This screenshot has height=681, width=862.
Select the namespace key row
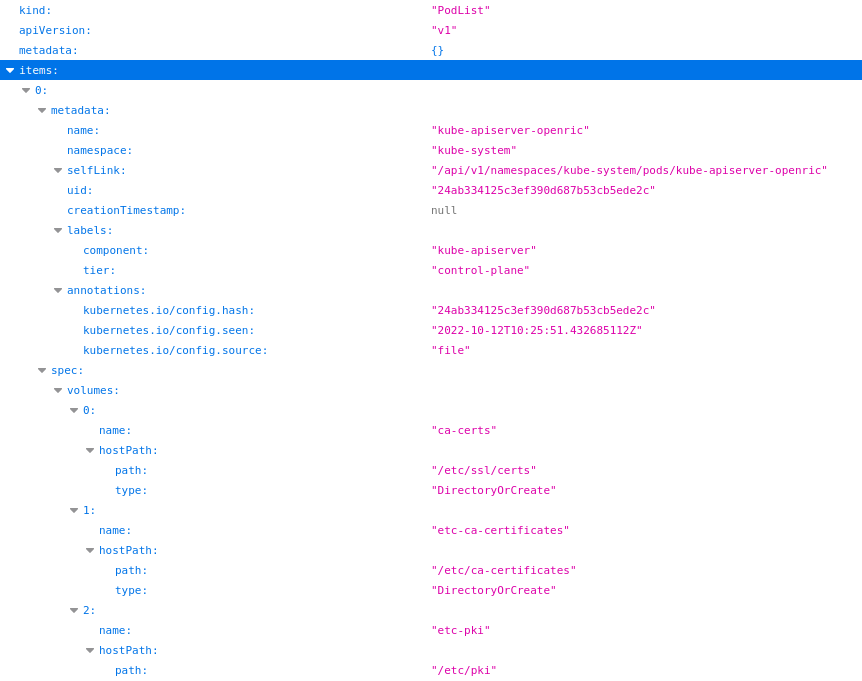coord(100,151)
